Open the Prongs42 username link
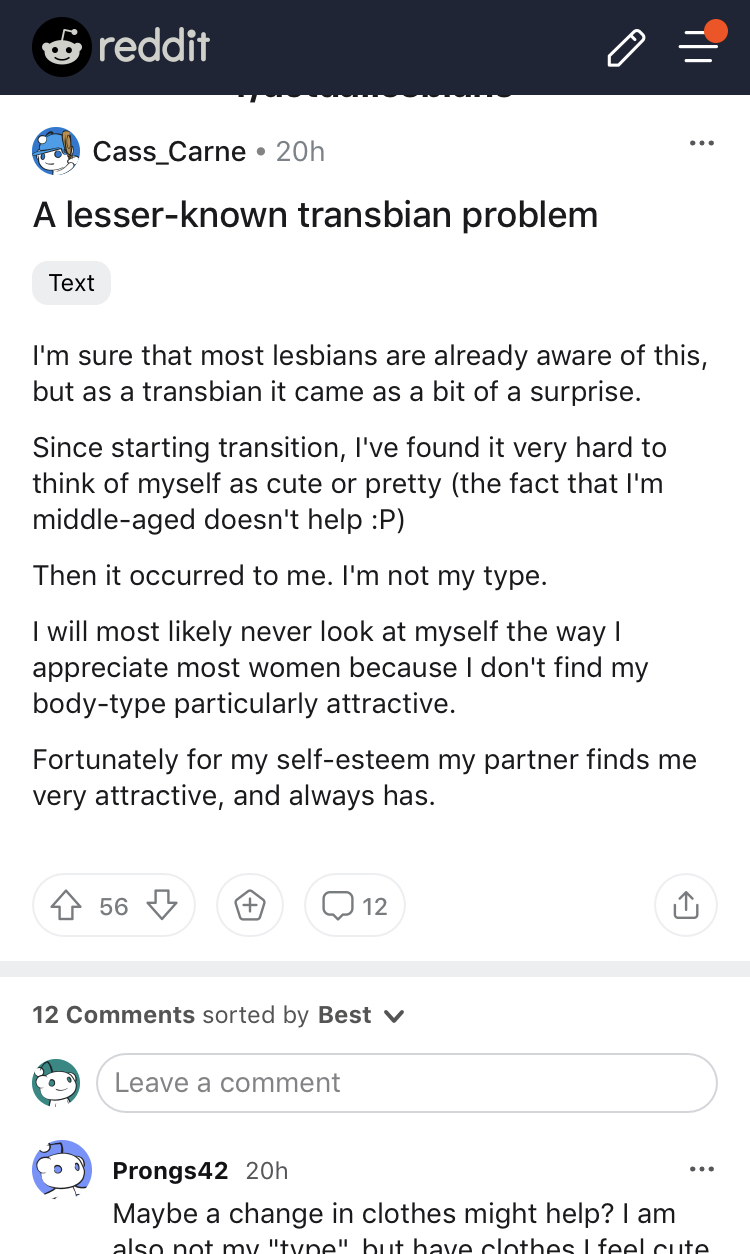Screen dimensions: 750x1254 [170, 1170]
